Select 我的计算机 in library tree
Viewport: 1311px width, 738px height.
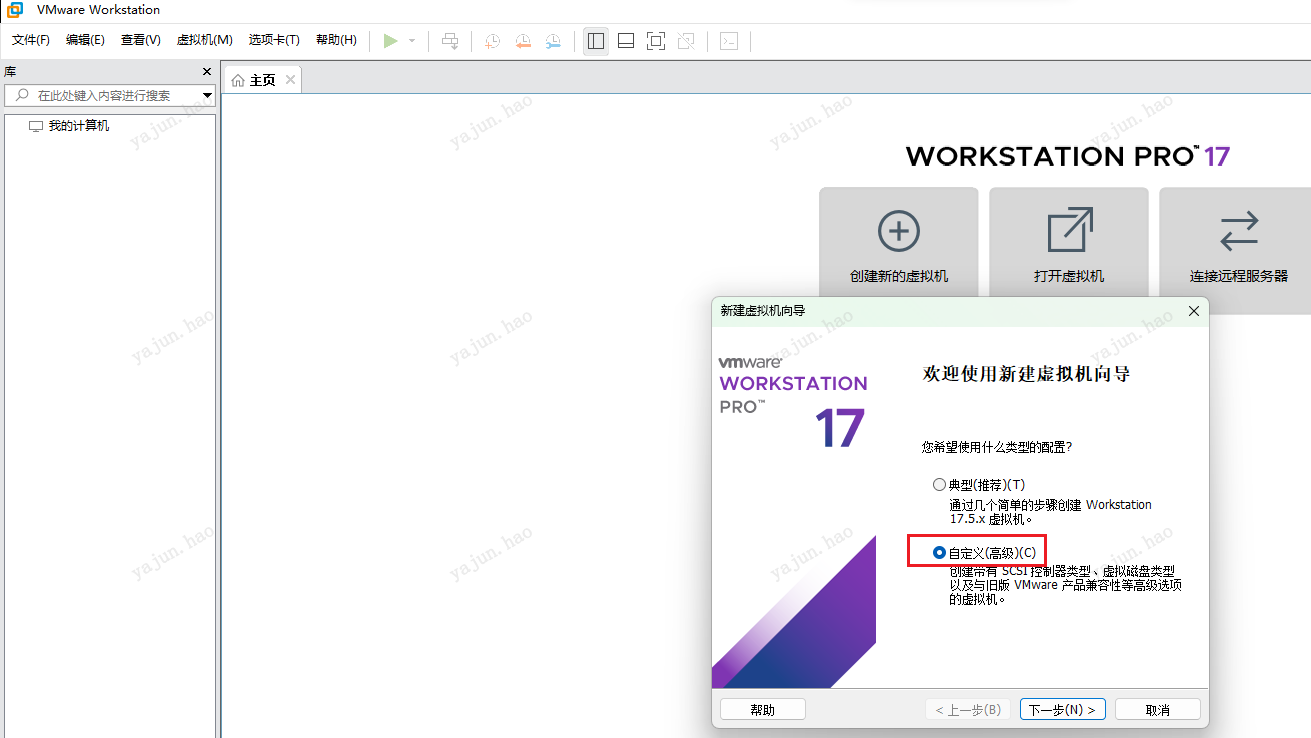(x=79, y=126)
